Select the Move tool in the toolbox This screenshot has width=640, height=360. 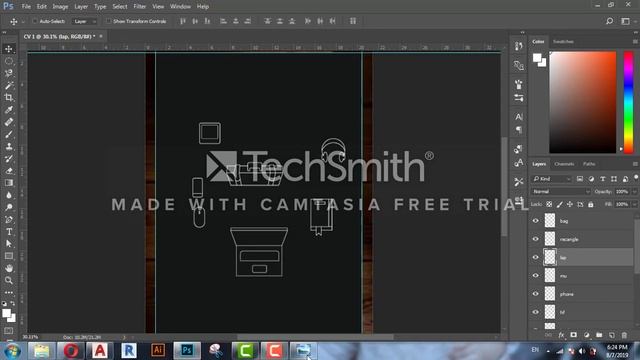pyautogui.click(x=9, y=49)
